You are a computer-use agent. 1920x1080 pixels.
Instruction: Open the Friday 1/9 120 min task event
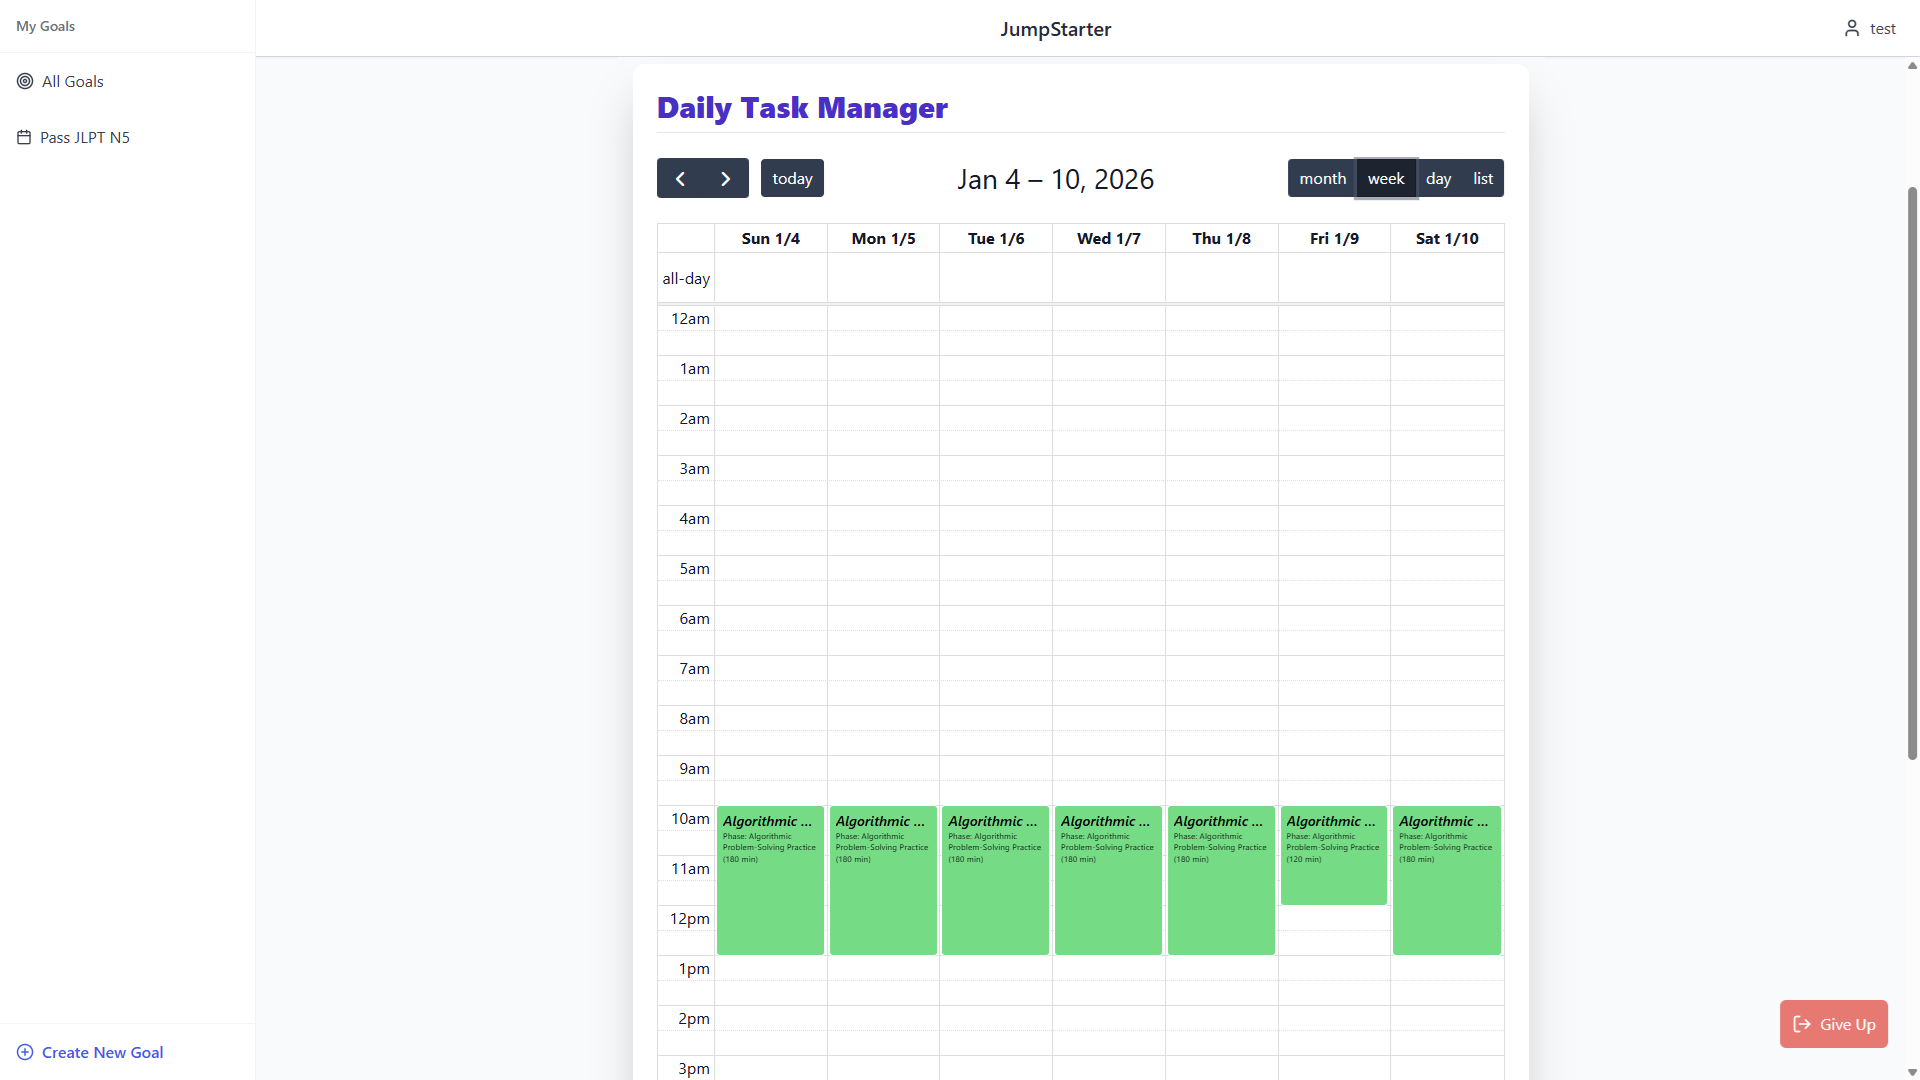(x=1333, y=856)
